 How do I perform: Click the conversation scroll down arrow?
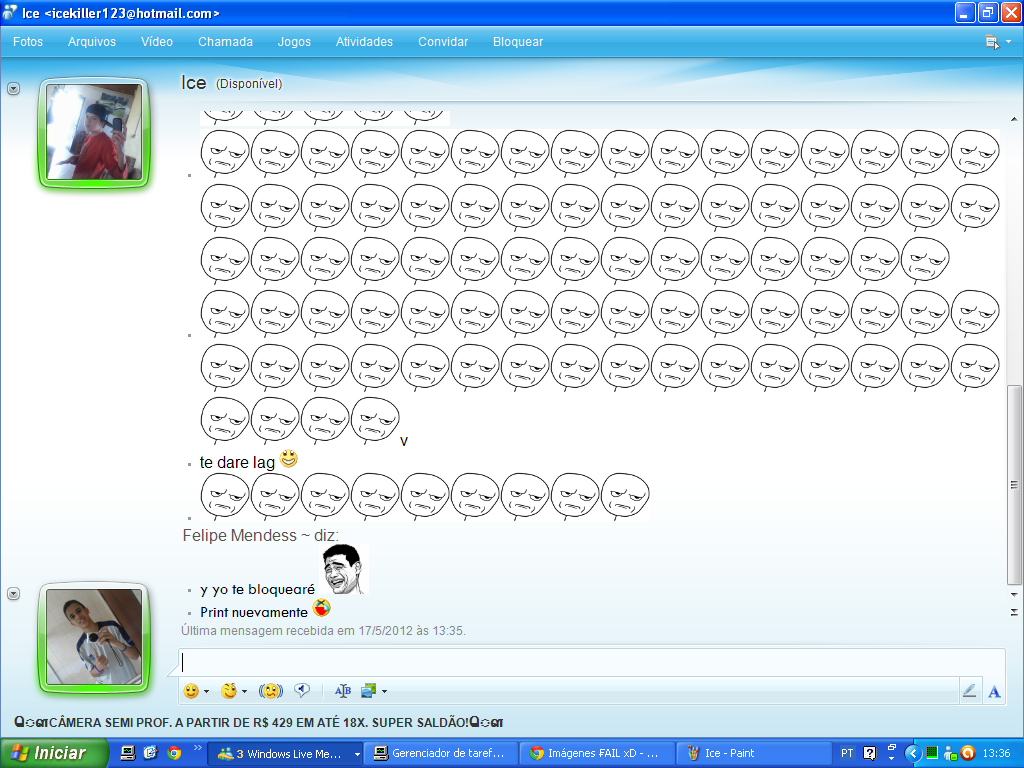point(1014,595)
